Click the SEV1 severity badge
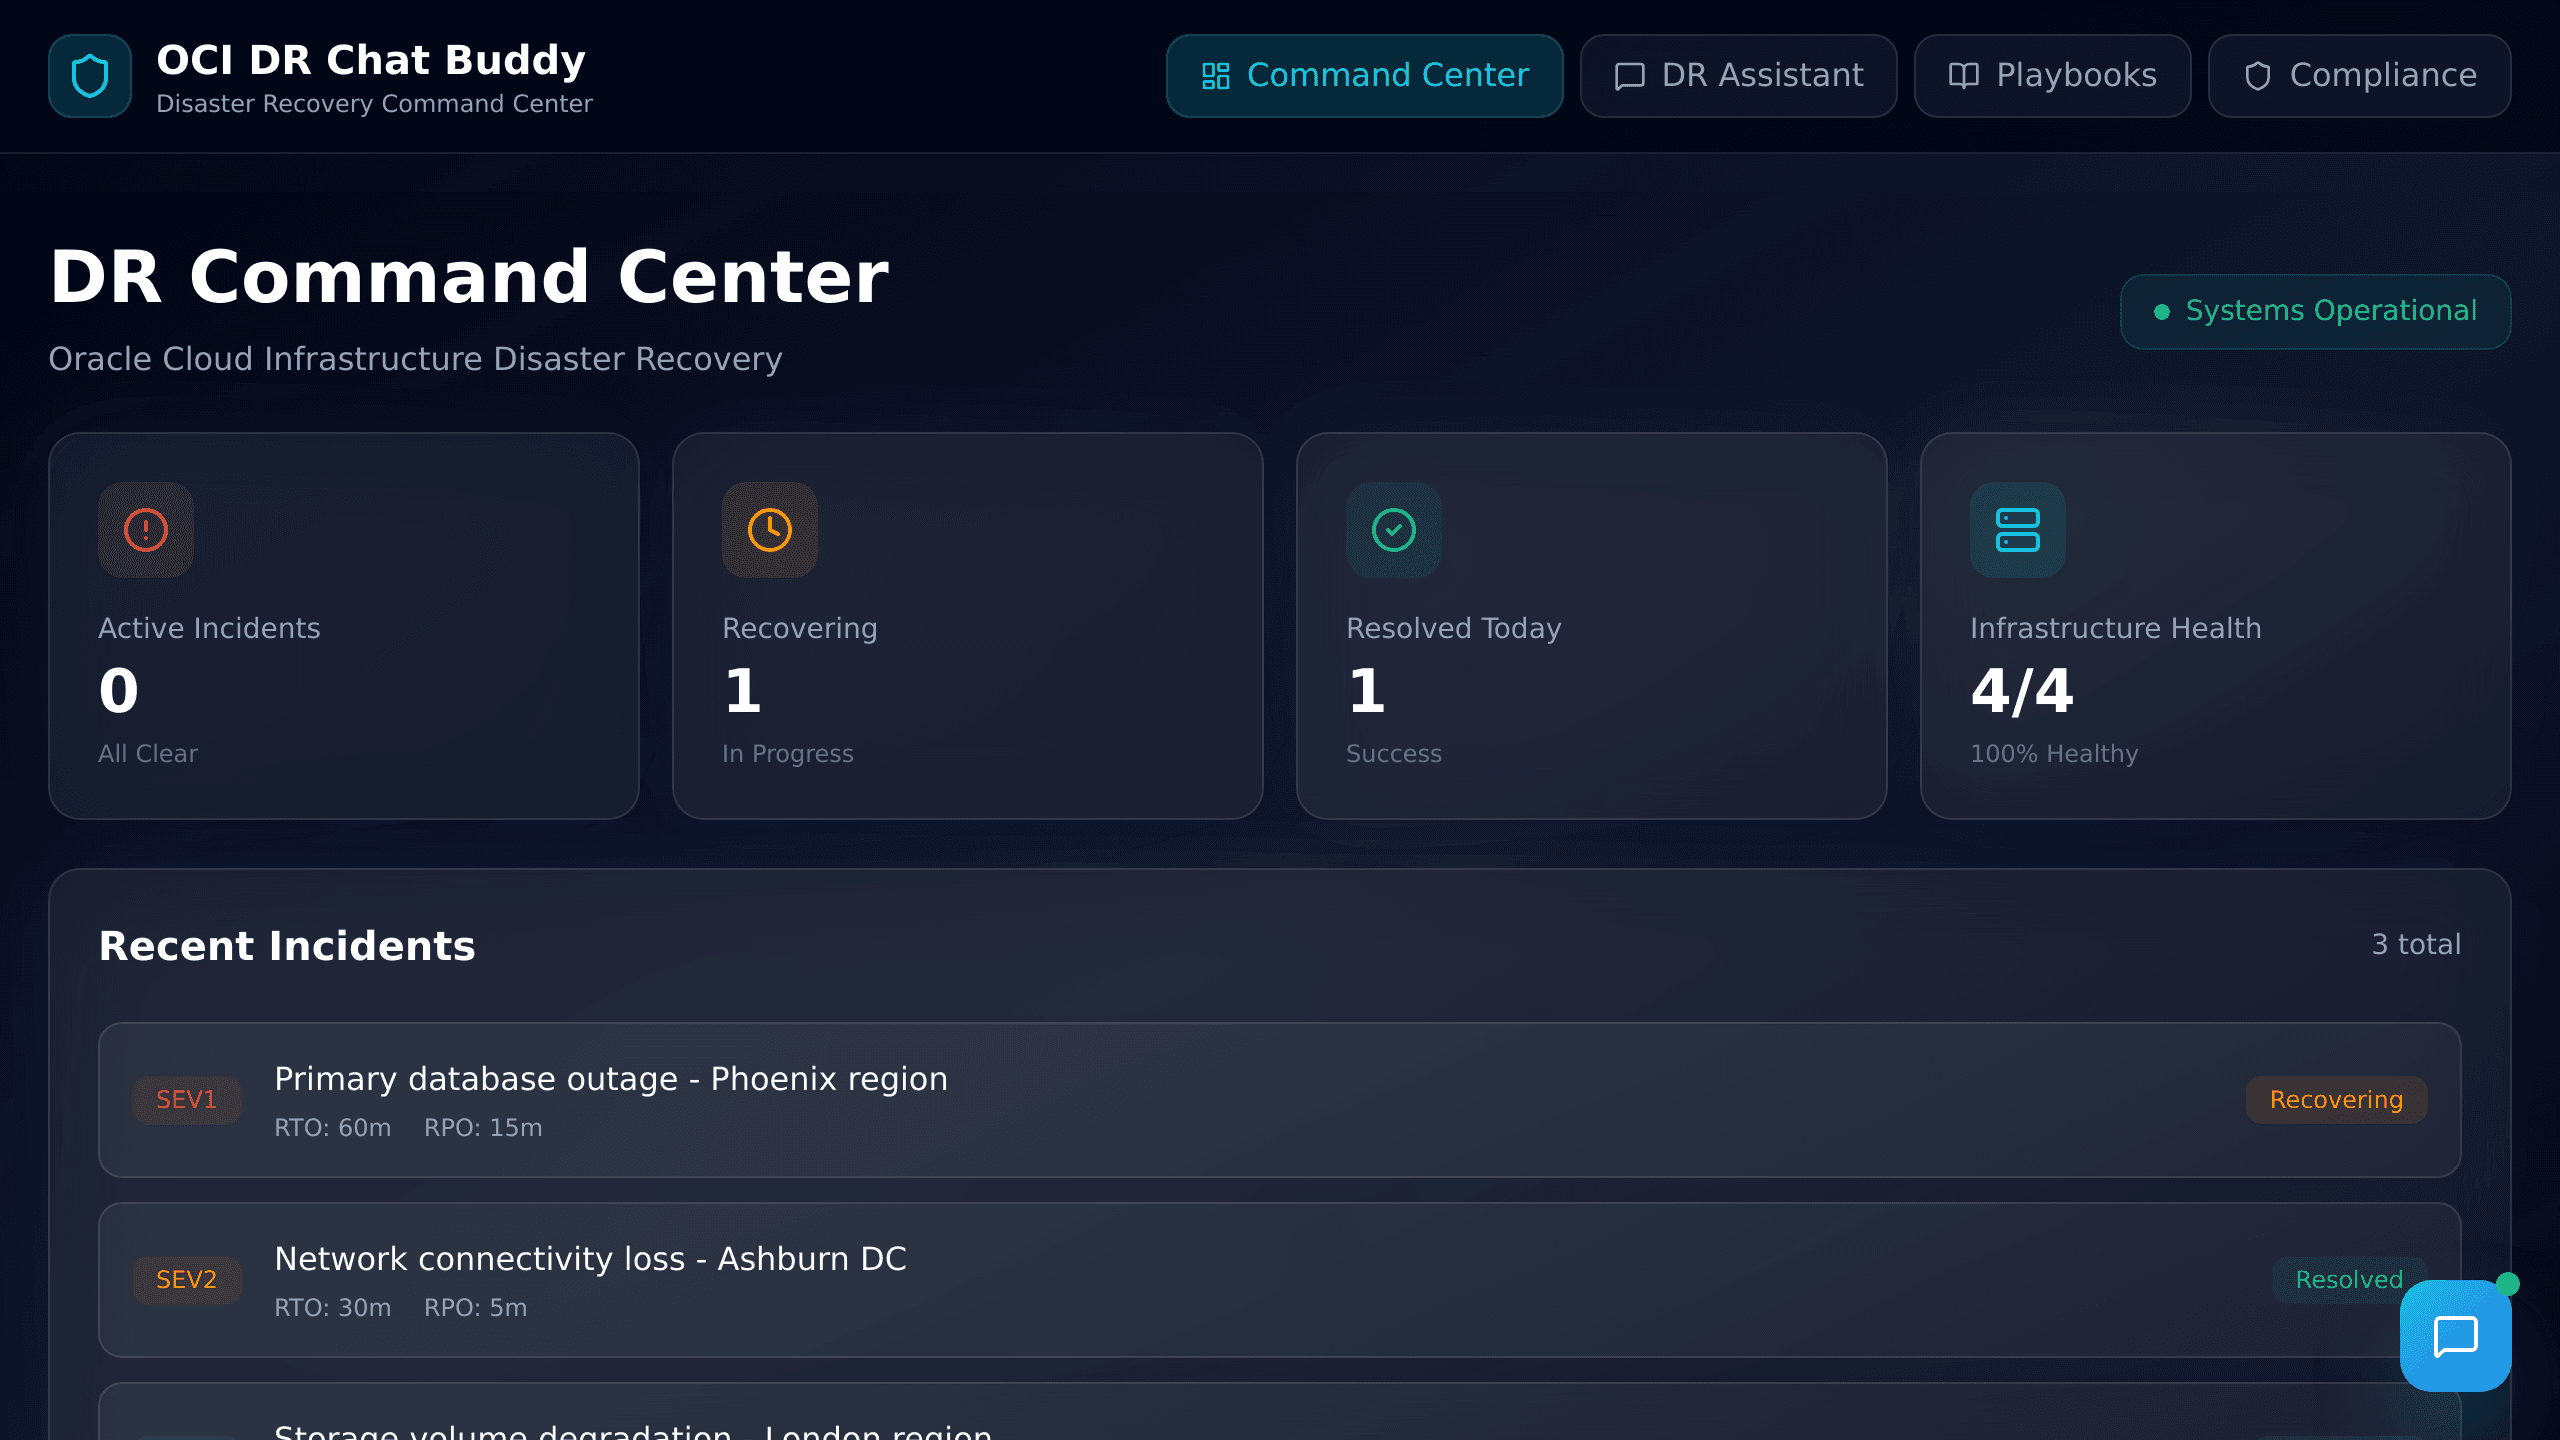This screenshot has height=1440, width=2560. click(x=187, y=1100)
